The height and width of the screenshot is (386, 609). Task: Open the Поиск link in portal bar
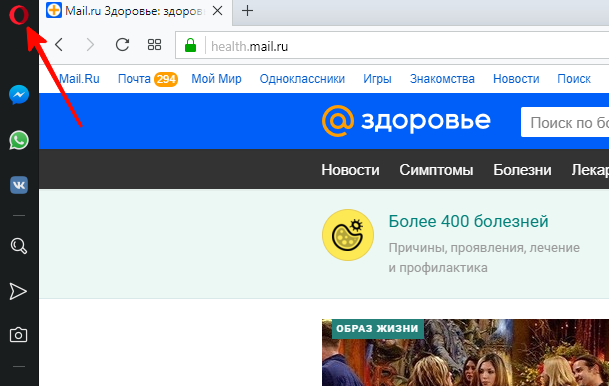(574, 79)
